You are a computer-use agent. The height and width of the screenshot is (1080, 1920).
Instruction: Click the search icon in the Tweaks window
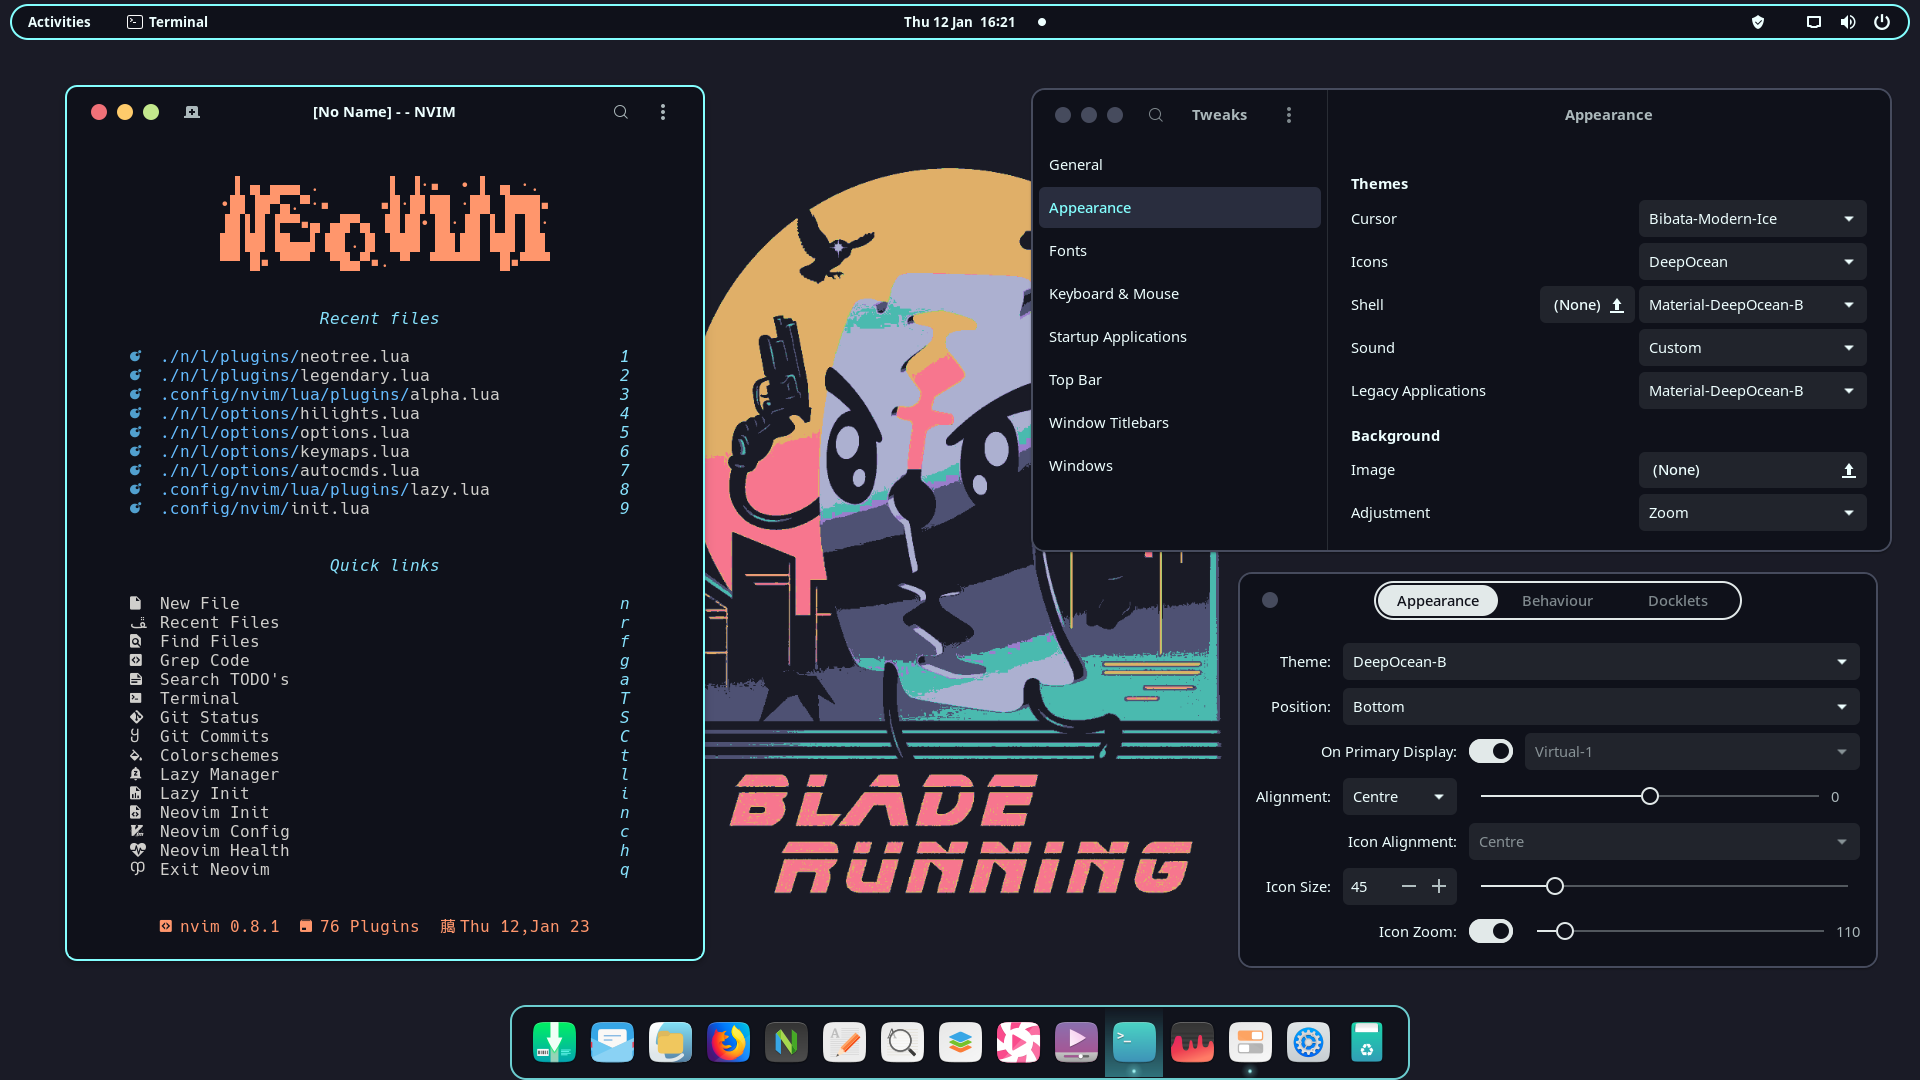click(x=1156, y=115)
